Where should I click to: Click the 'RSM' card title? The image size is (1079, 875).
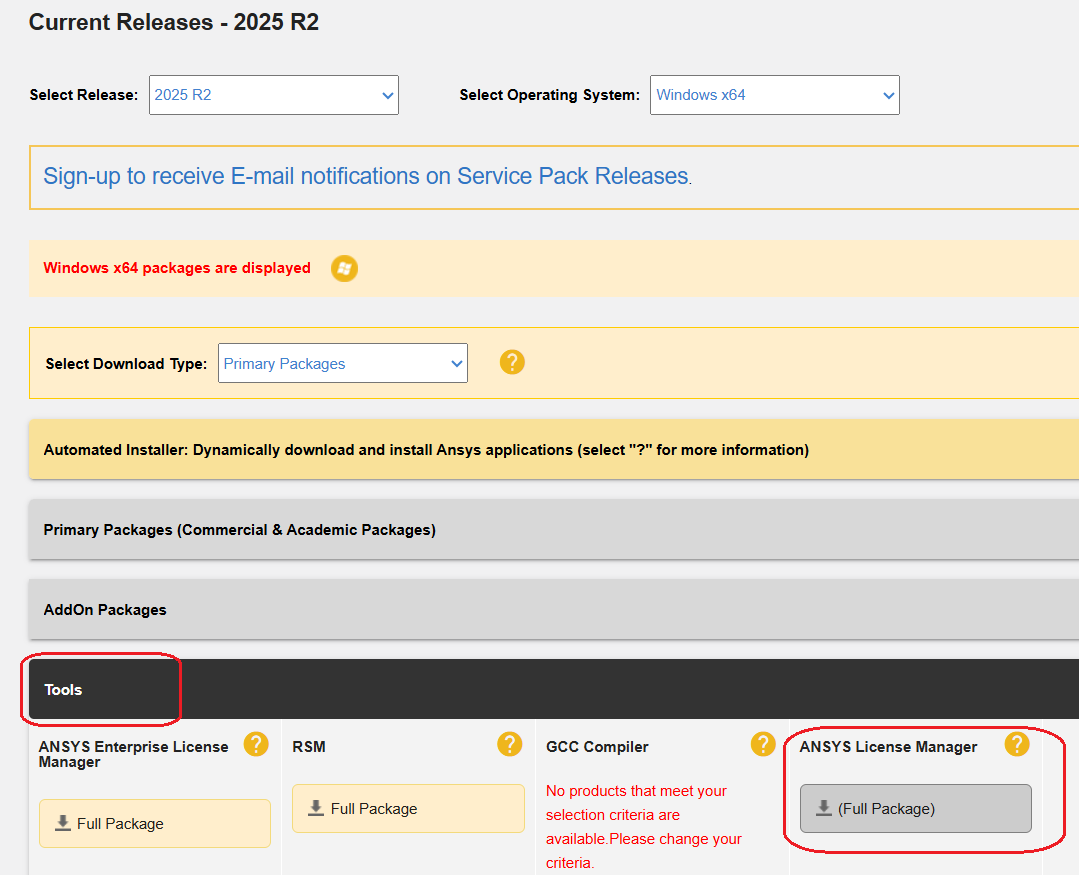click(x=309, y=747)
